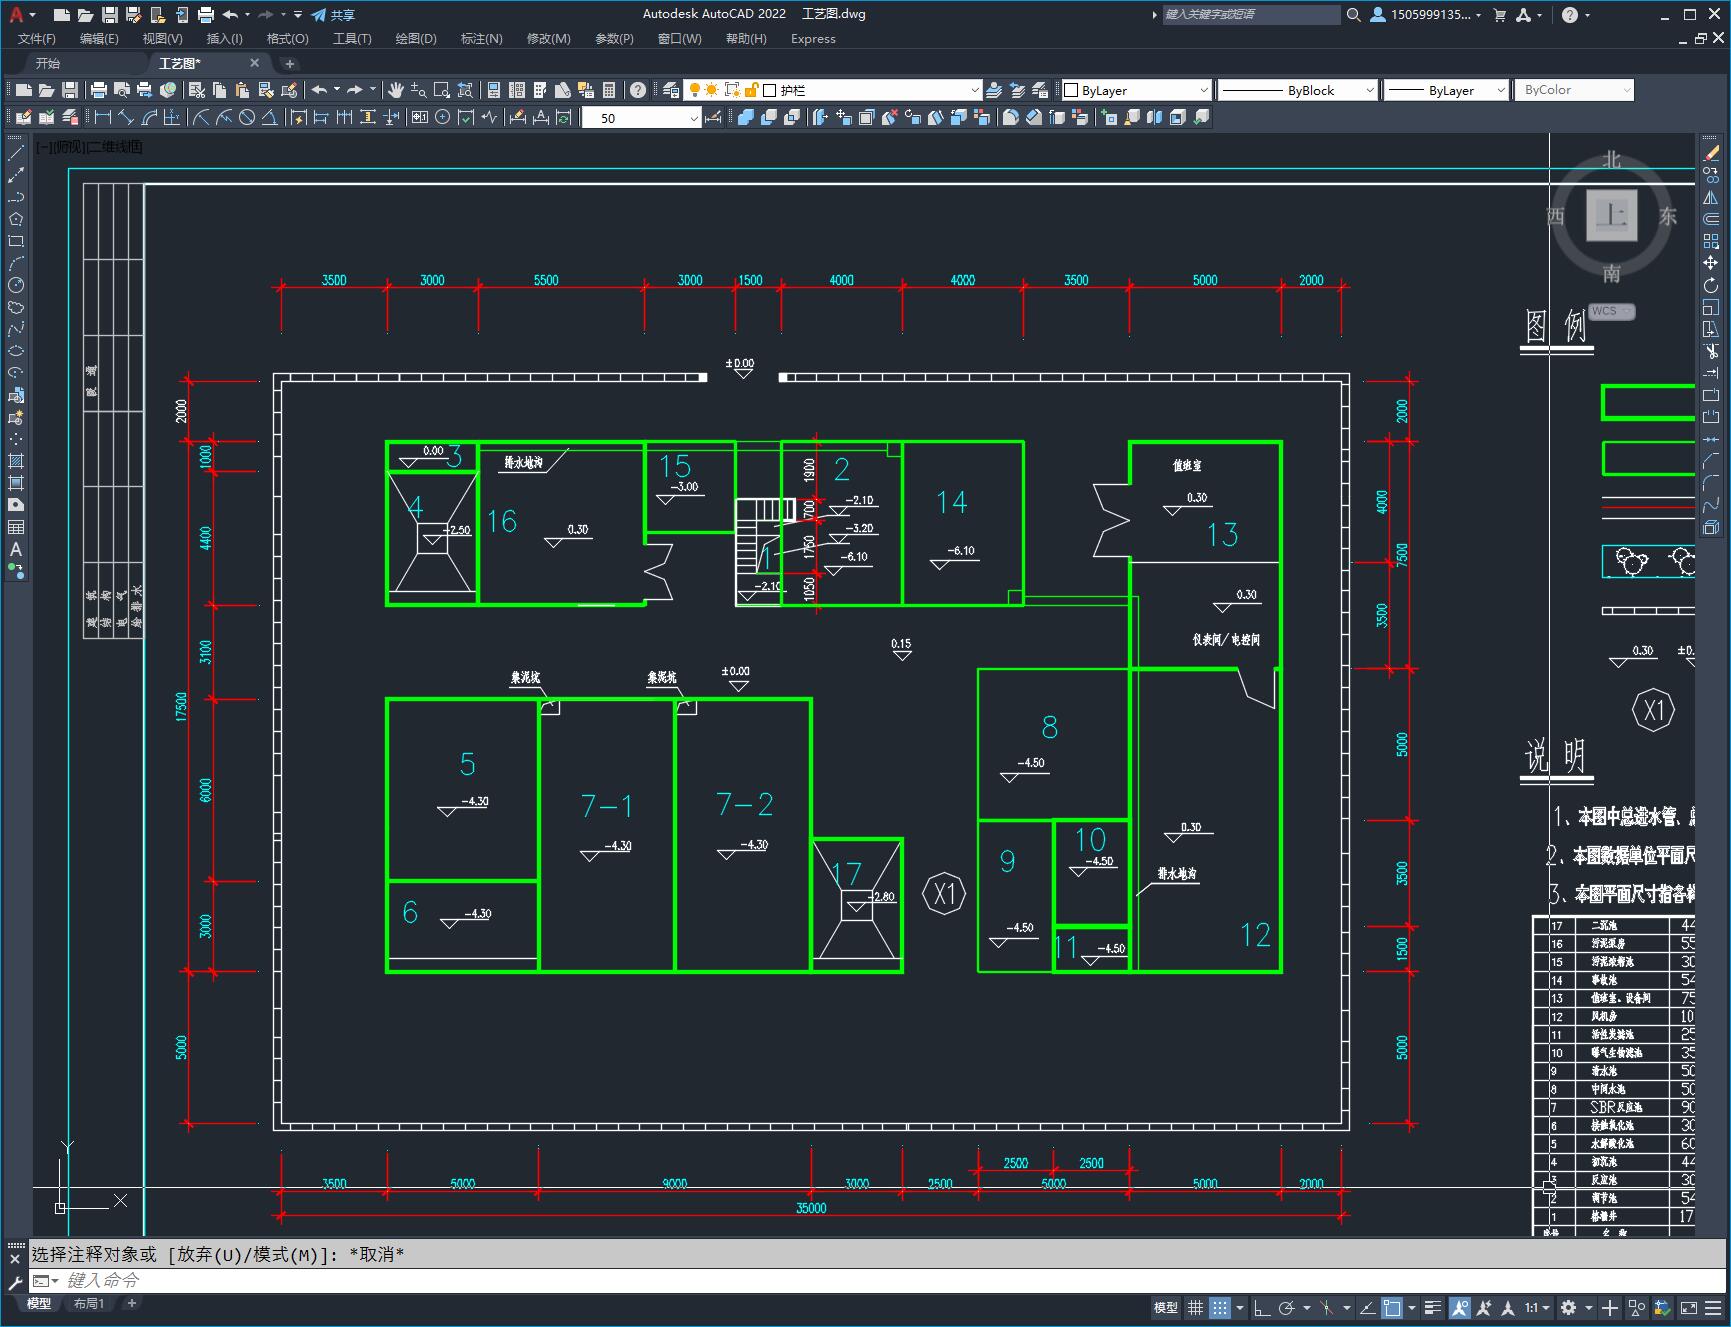The image size is (1731, 1327).
Task: Click the layer color swatch beside 护栏
Action: [x=770, y=90]
